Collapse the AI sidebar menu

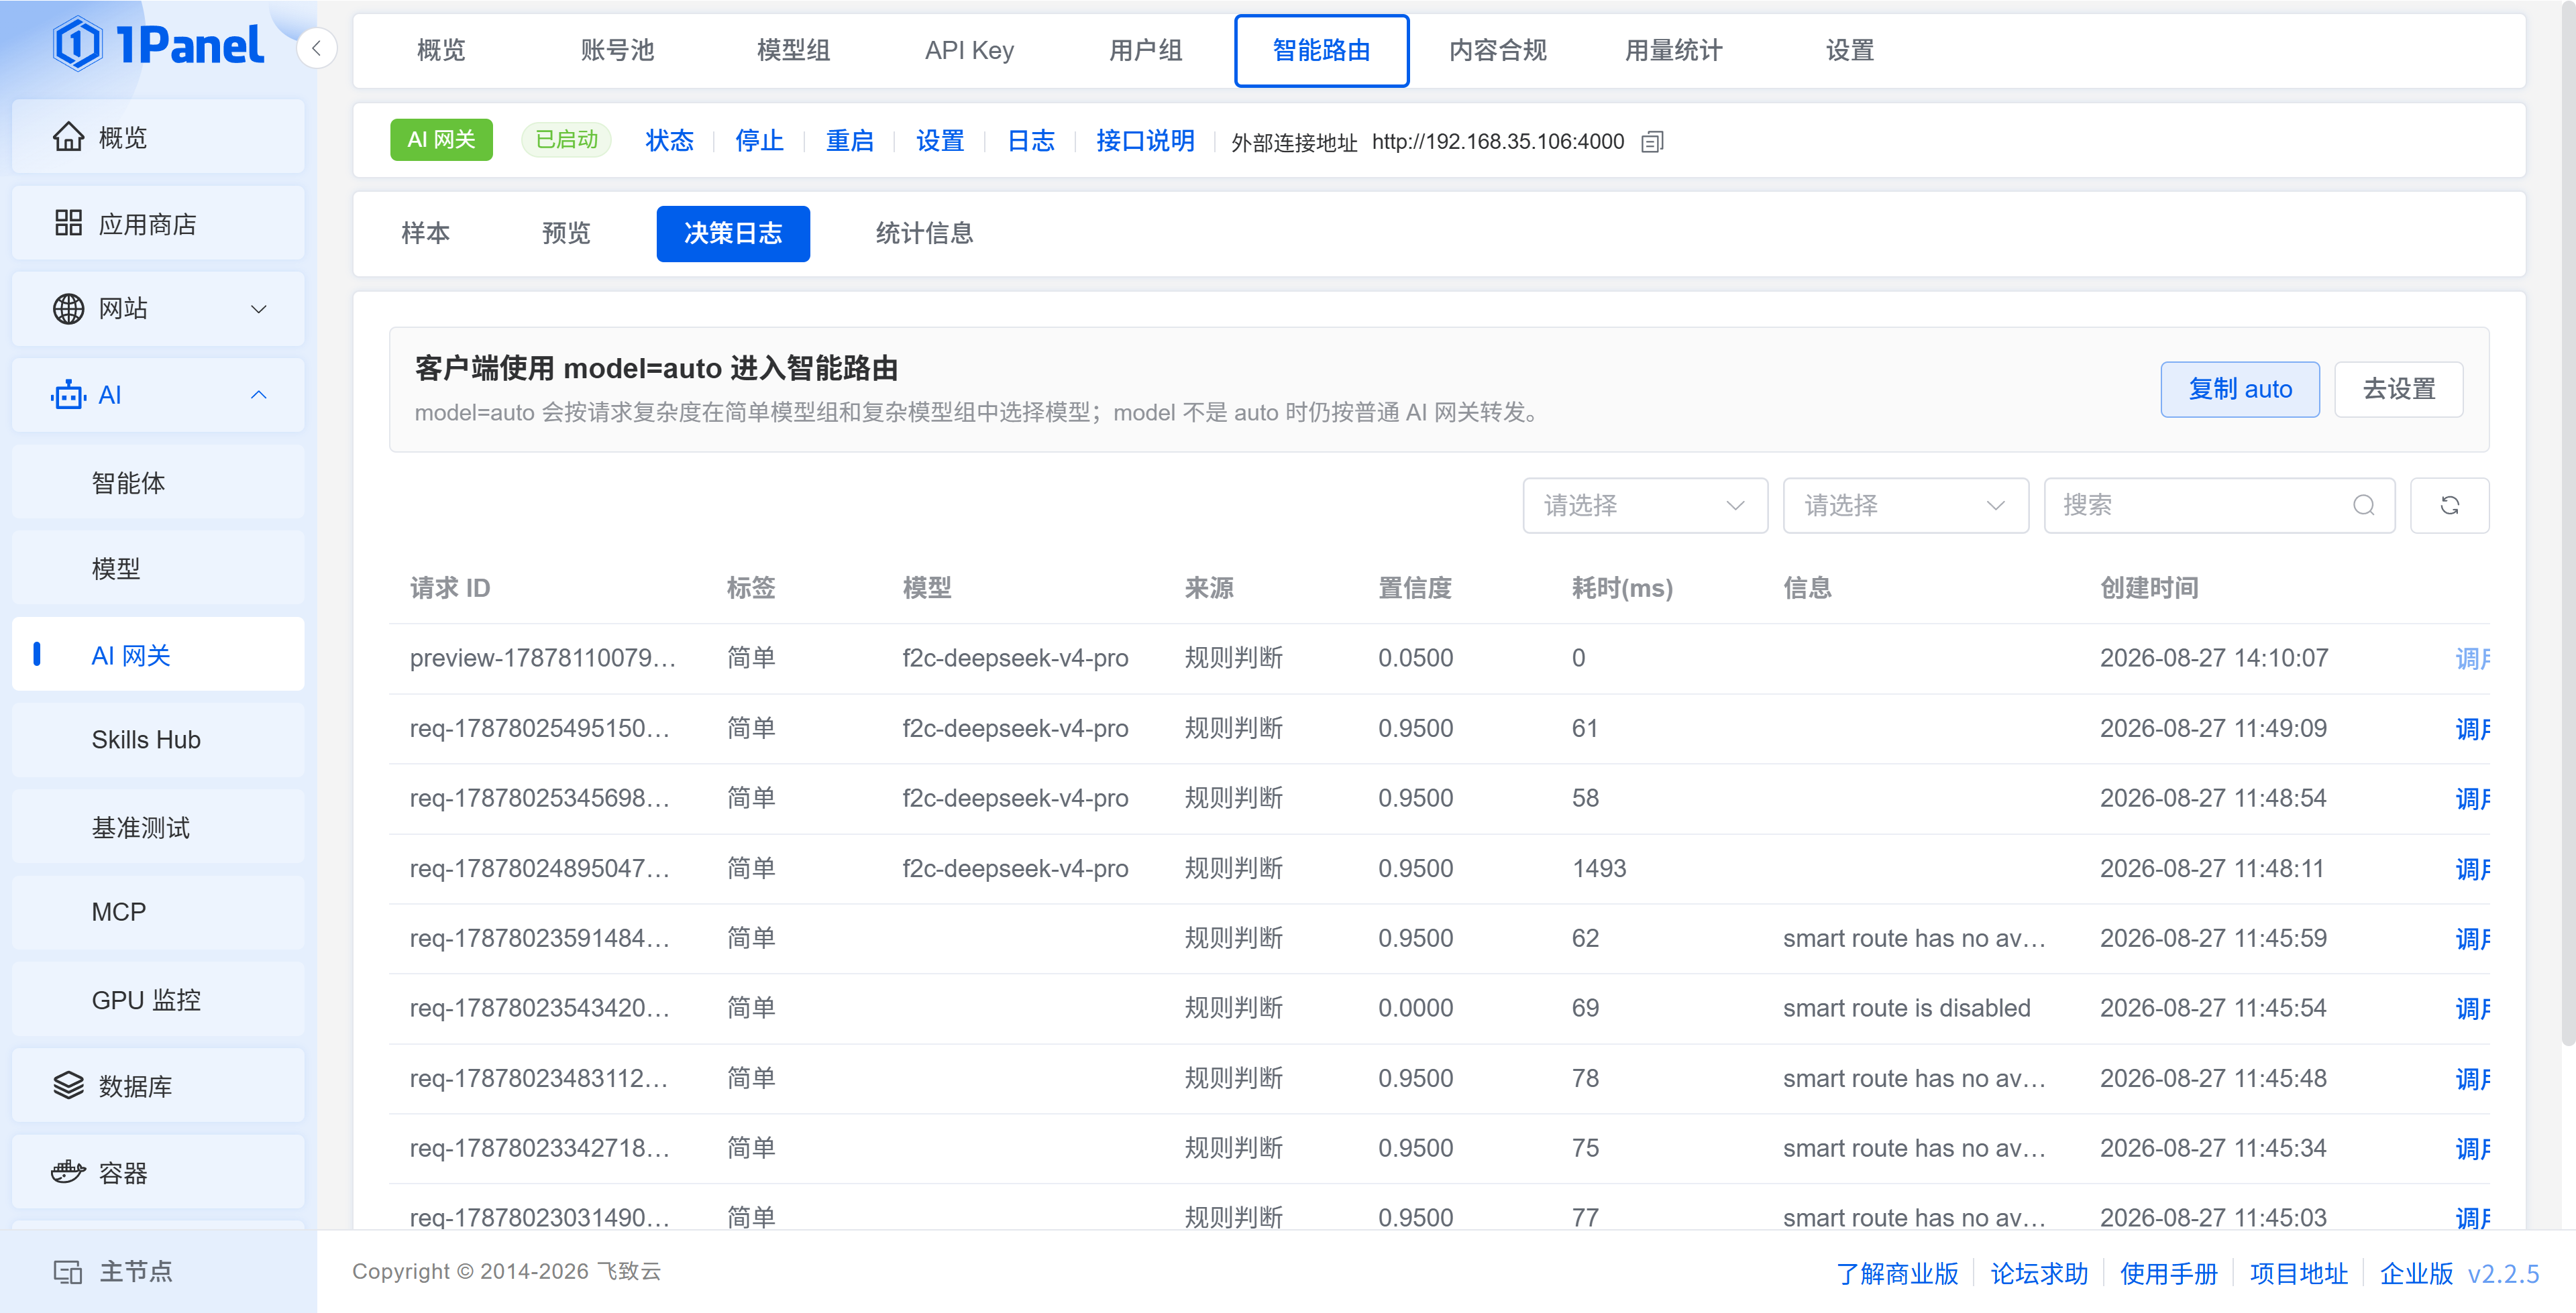(x=258, y=395)
